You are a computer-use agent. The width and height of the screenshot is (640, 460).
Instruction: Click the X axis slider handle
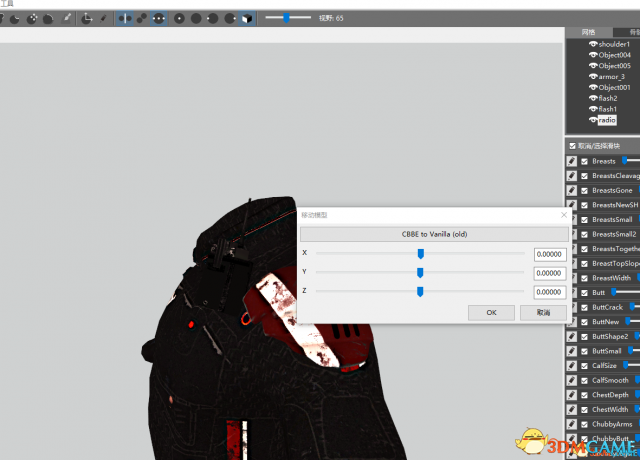[420, 254]
